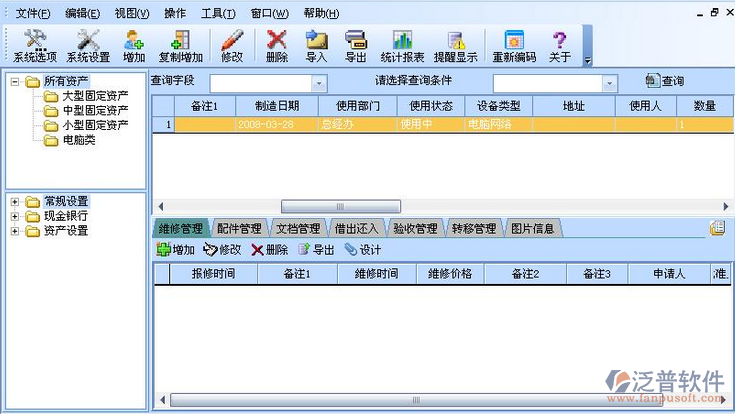Click the 导入 import icon

(316, 46)
